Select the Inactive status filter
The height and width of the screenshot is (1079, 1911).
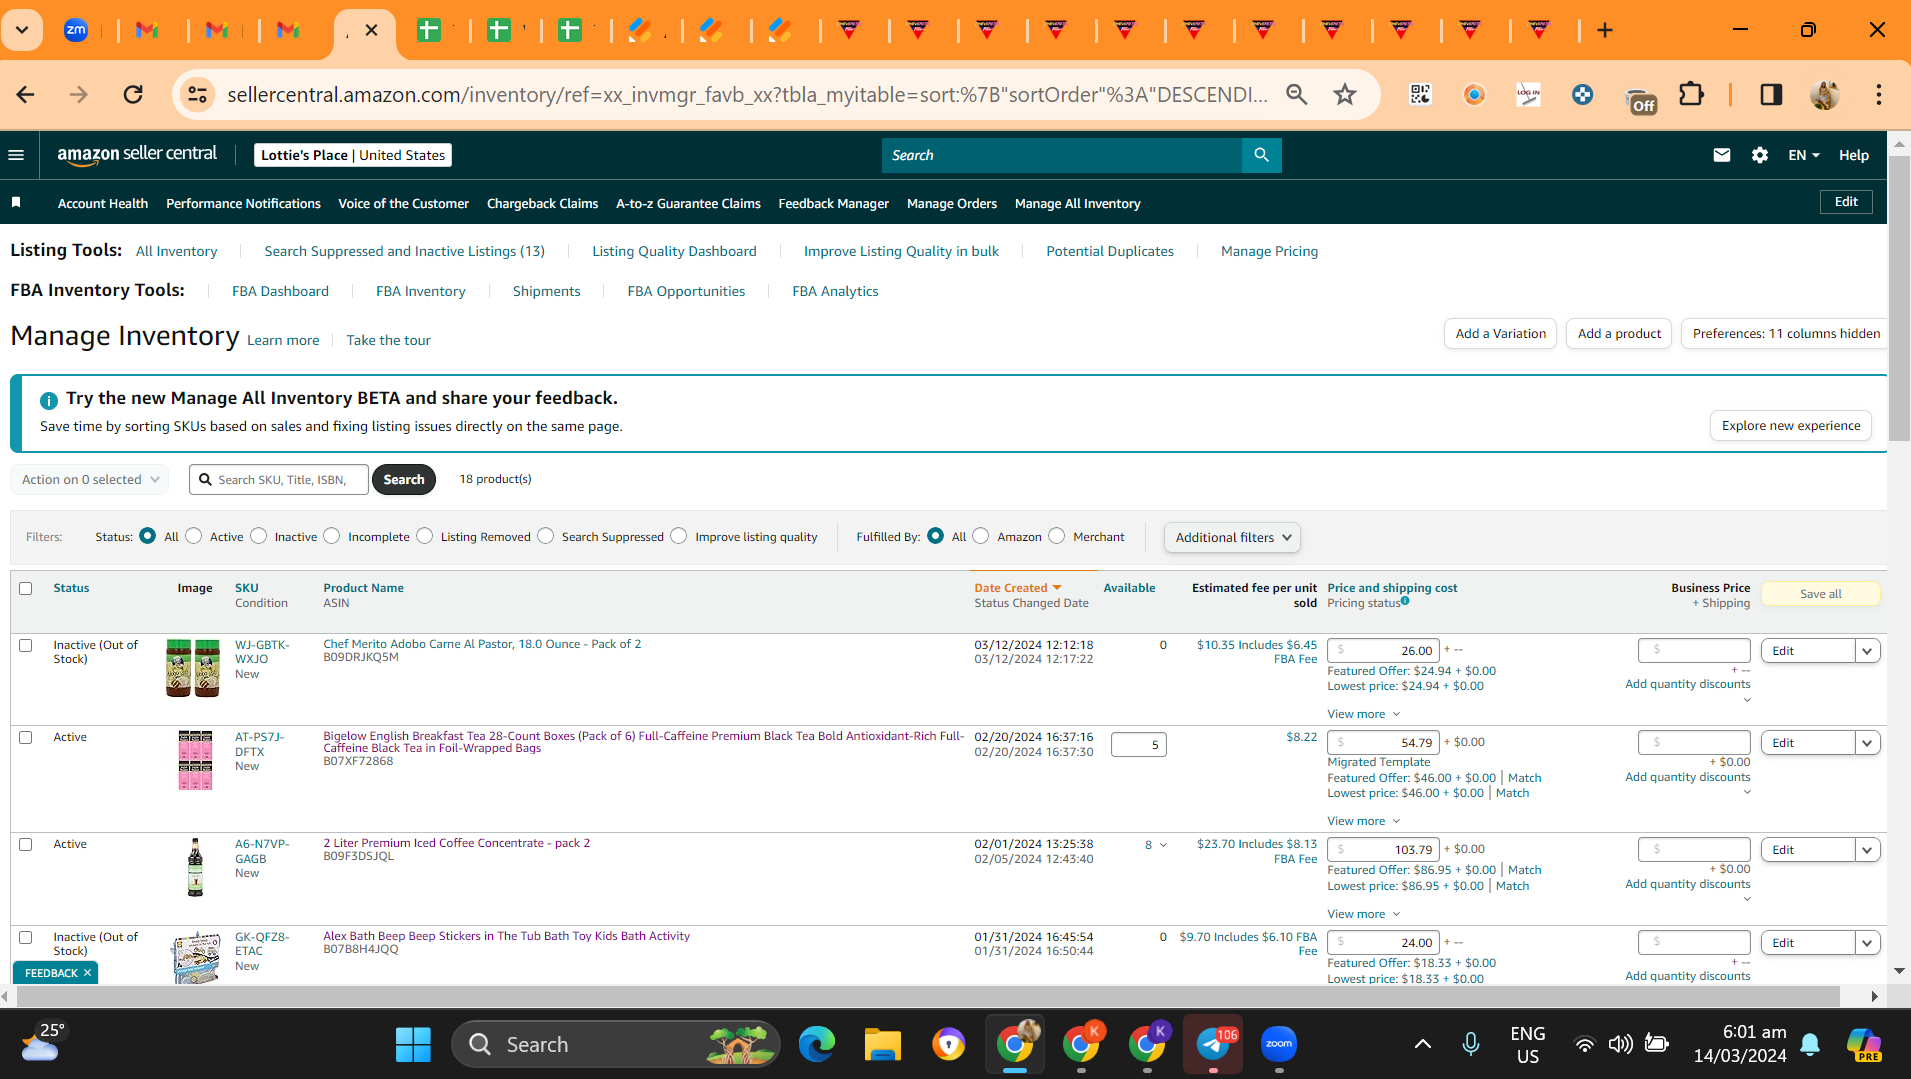pyautogui.click(x=259, y=536)
